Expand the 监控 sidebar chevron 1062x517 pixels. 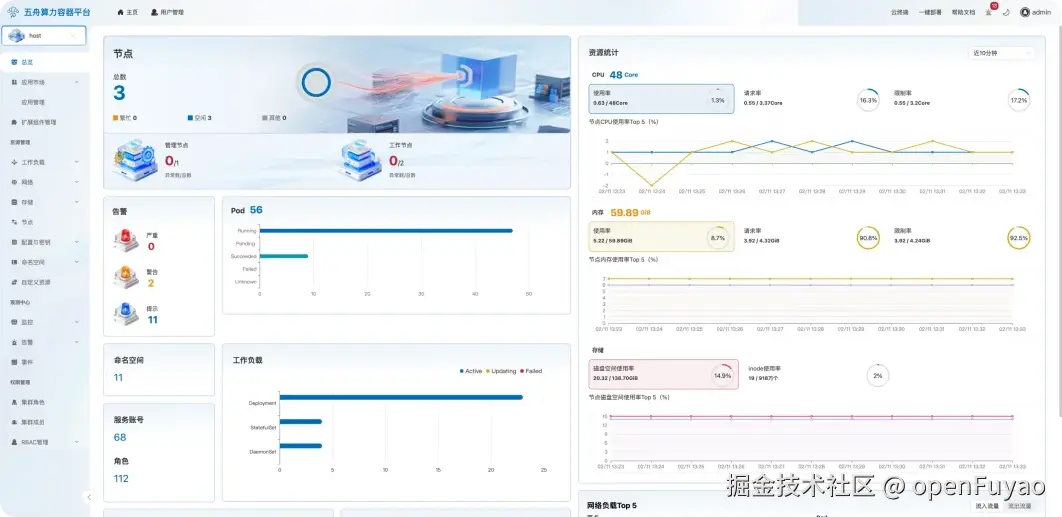point(77,322)
